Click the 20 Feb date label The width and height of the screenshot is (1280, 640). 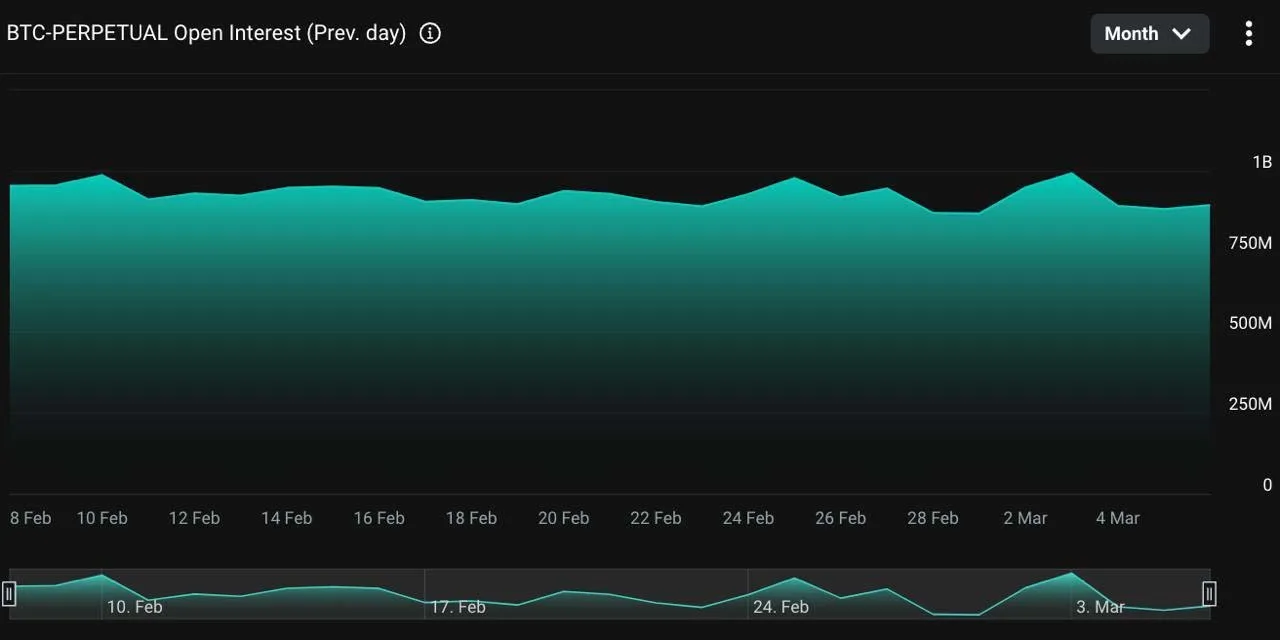[x=564, y=518]
